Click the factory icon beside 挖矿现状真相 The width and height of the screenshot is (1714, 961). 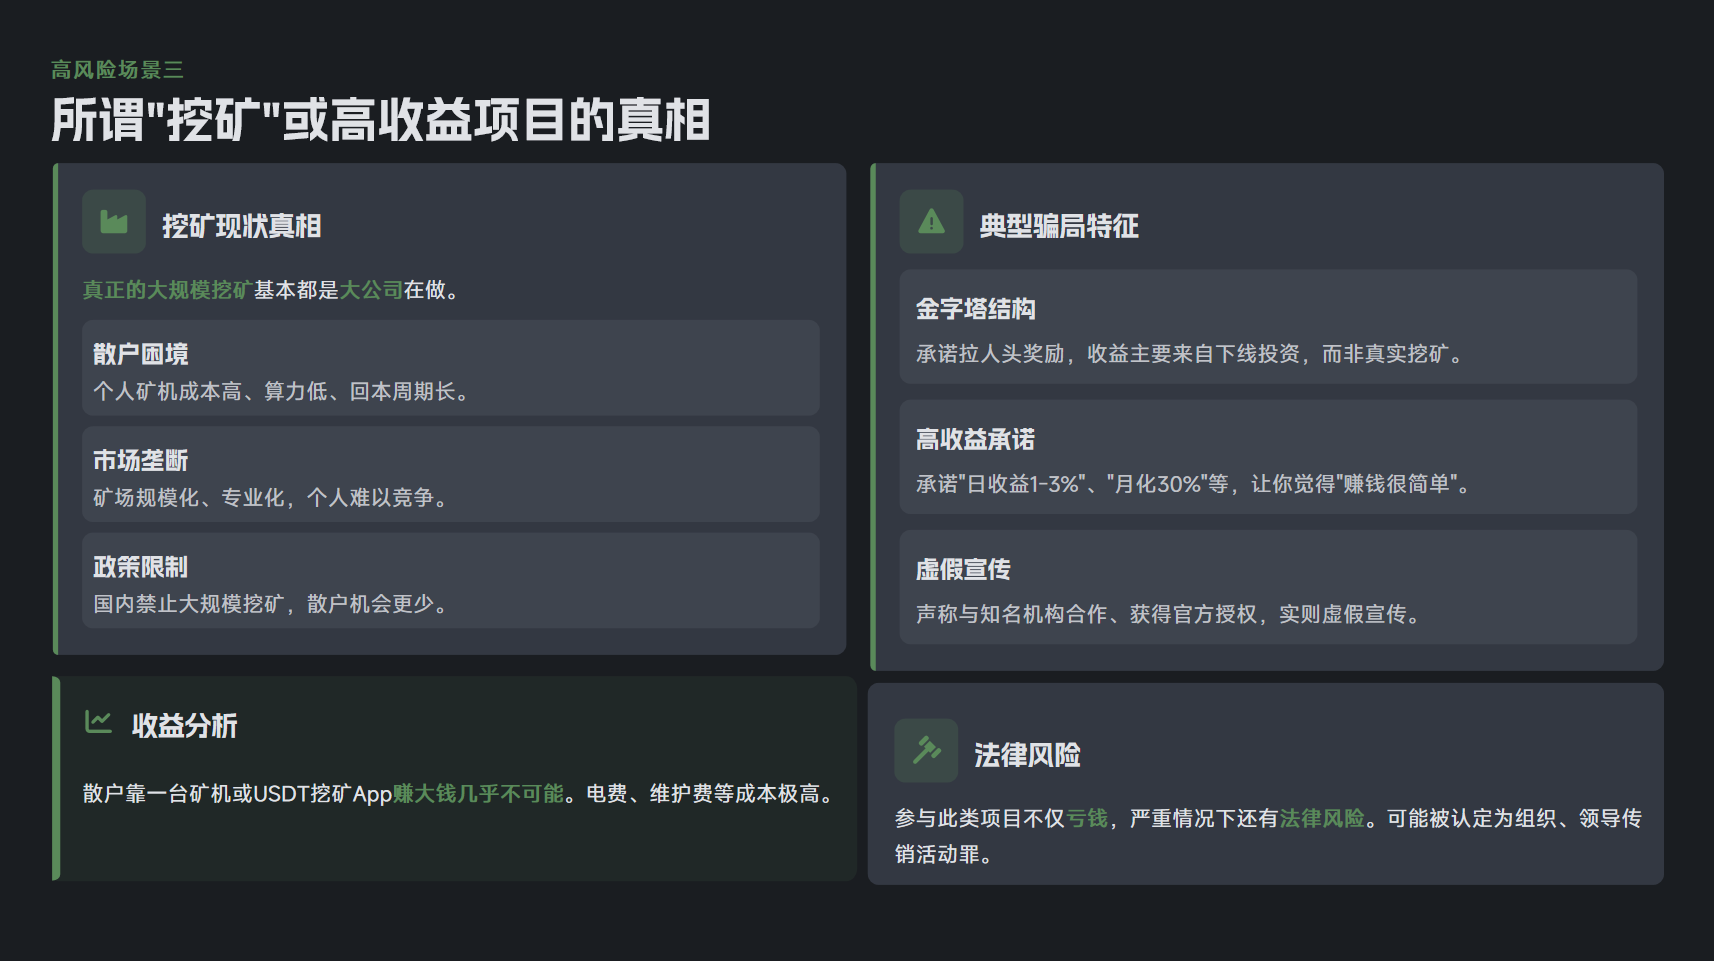pyautogui.click(x=114, y=222)
